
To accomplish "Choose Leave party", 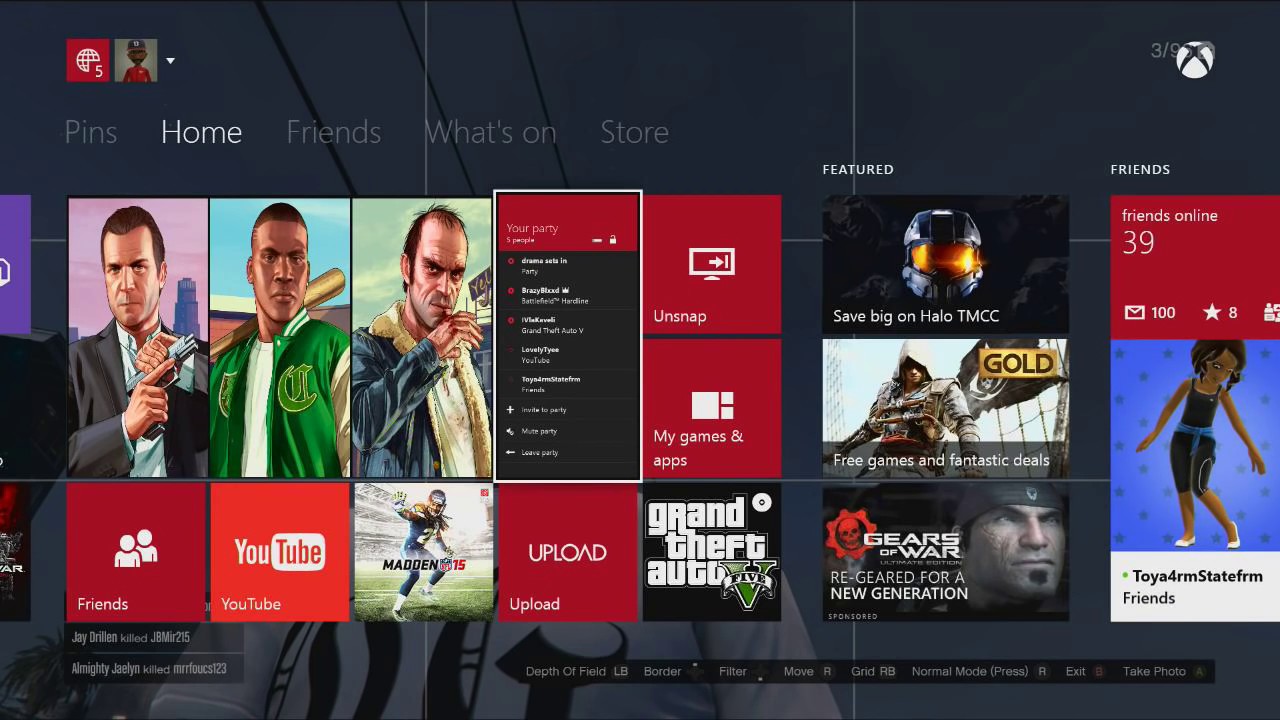I will 568,453.
